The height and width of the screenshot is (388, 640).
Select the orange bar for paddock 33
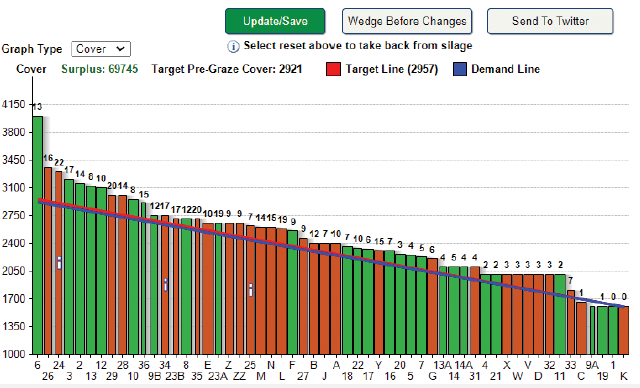click(x=571, y=322)
